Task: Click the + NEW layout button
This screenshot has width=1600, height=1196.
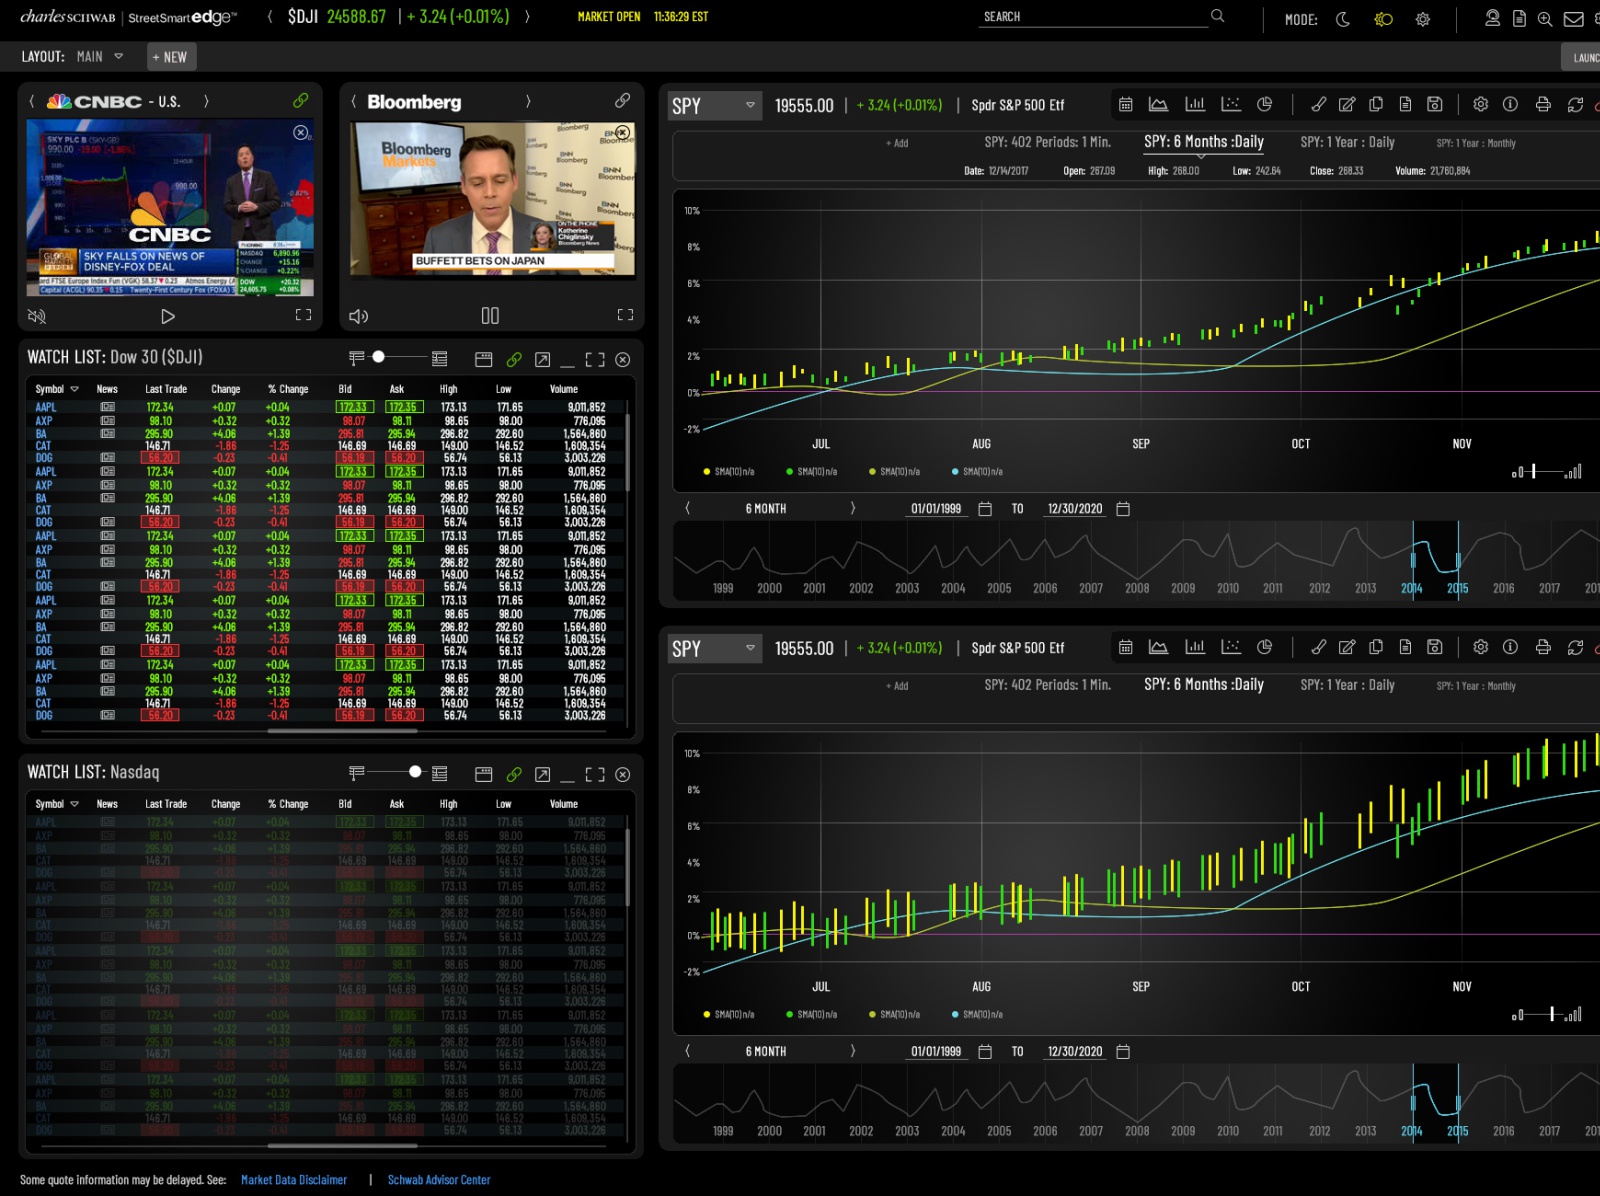Action: (x=170, y=57)
